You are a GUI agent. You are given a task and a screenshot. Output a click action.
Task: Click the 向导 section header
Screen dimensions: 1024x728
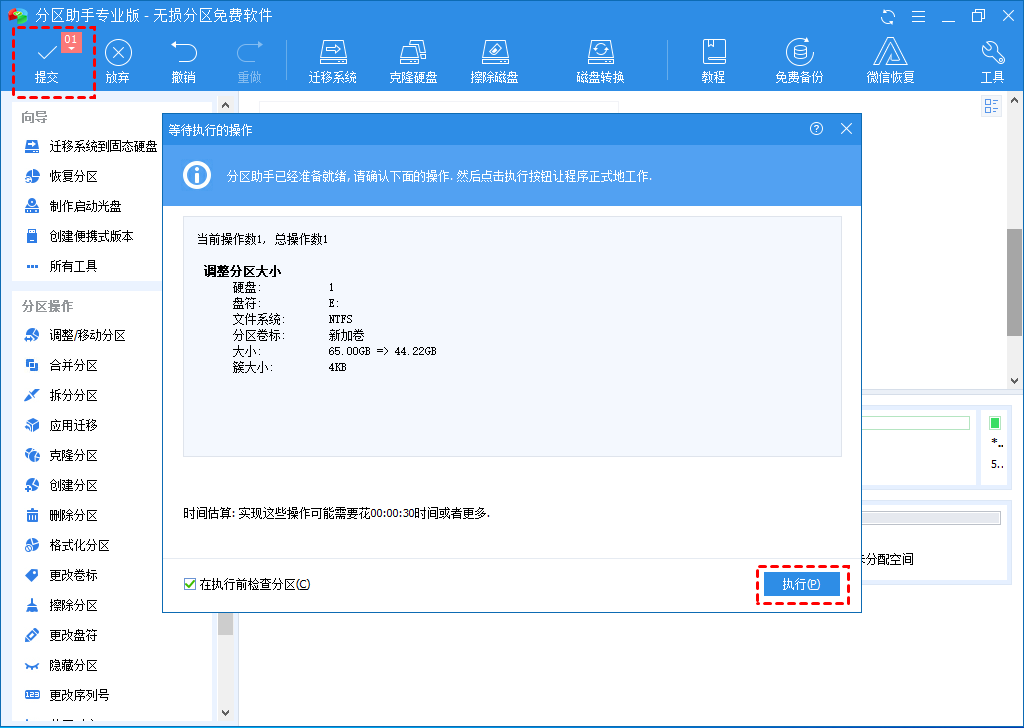tap(35, 118)
